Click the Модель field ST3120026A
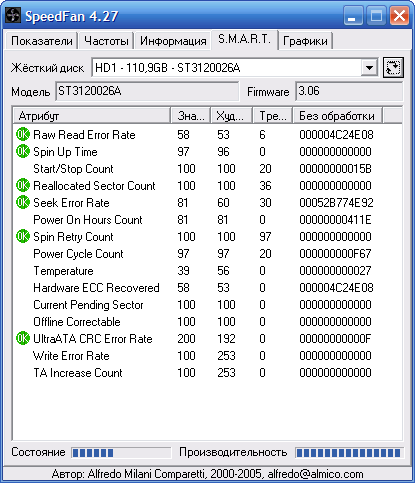Image resolution: width=415 pixels, height=483 pixels. 147,91
